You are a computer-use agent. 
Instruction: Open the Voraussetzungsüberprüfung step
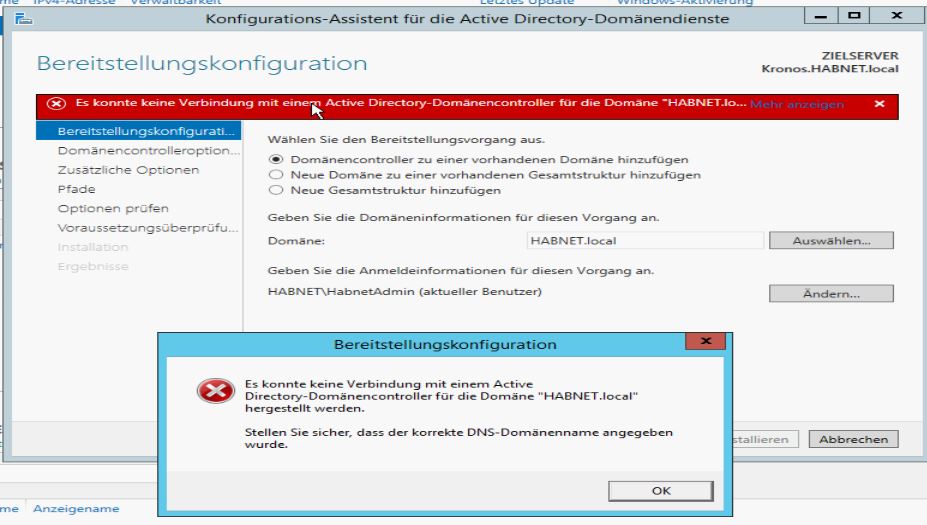click(148, 228)
